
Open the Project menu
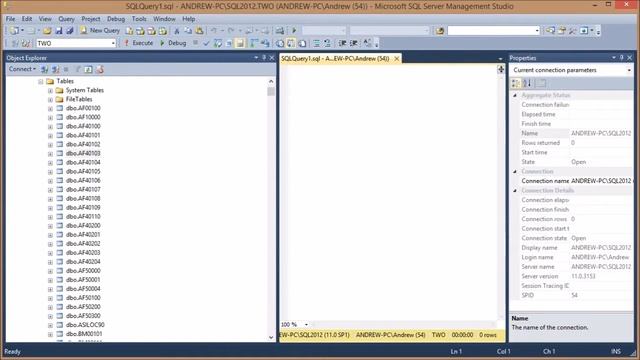pyautogui.click(x=91, y=19)
